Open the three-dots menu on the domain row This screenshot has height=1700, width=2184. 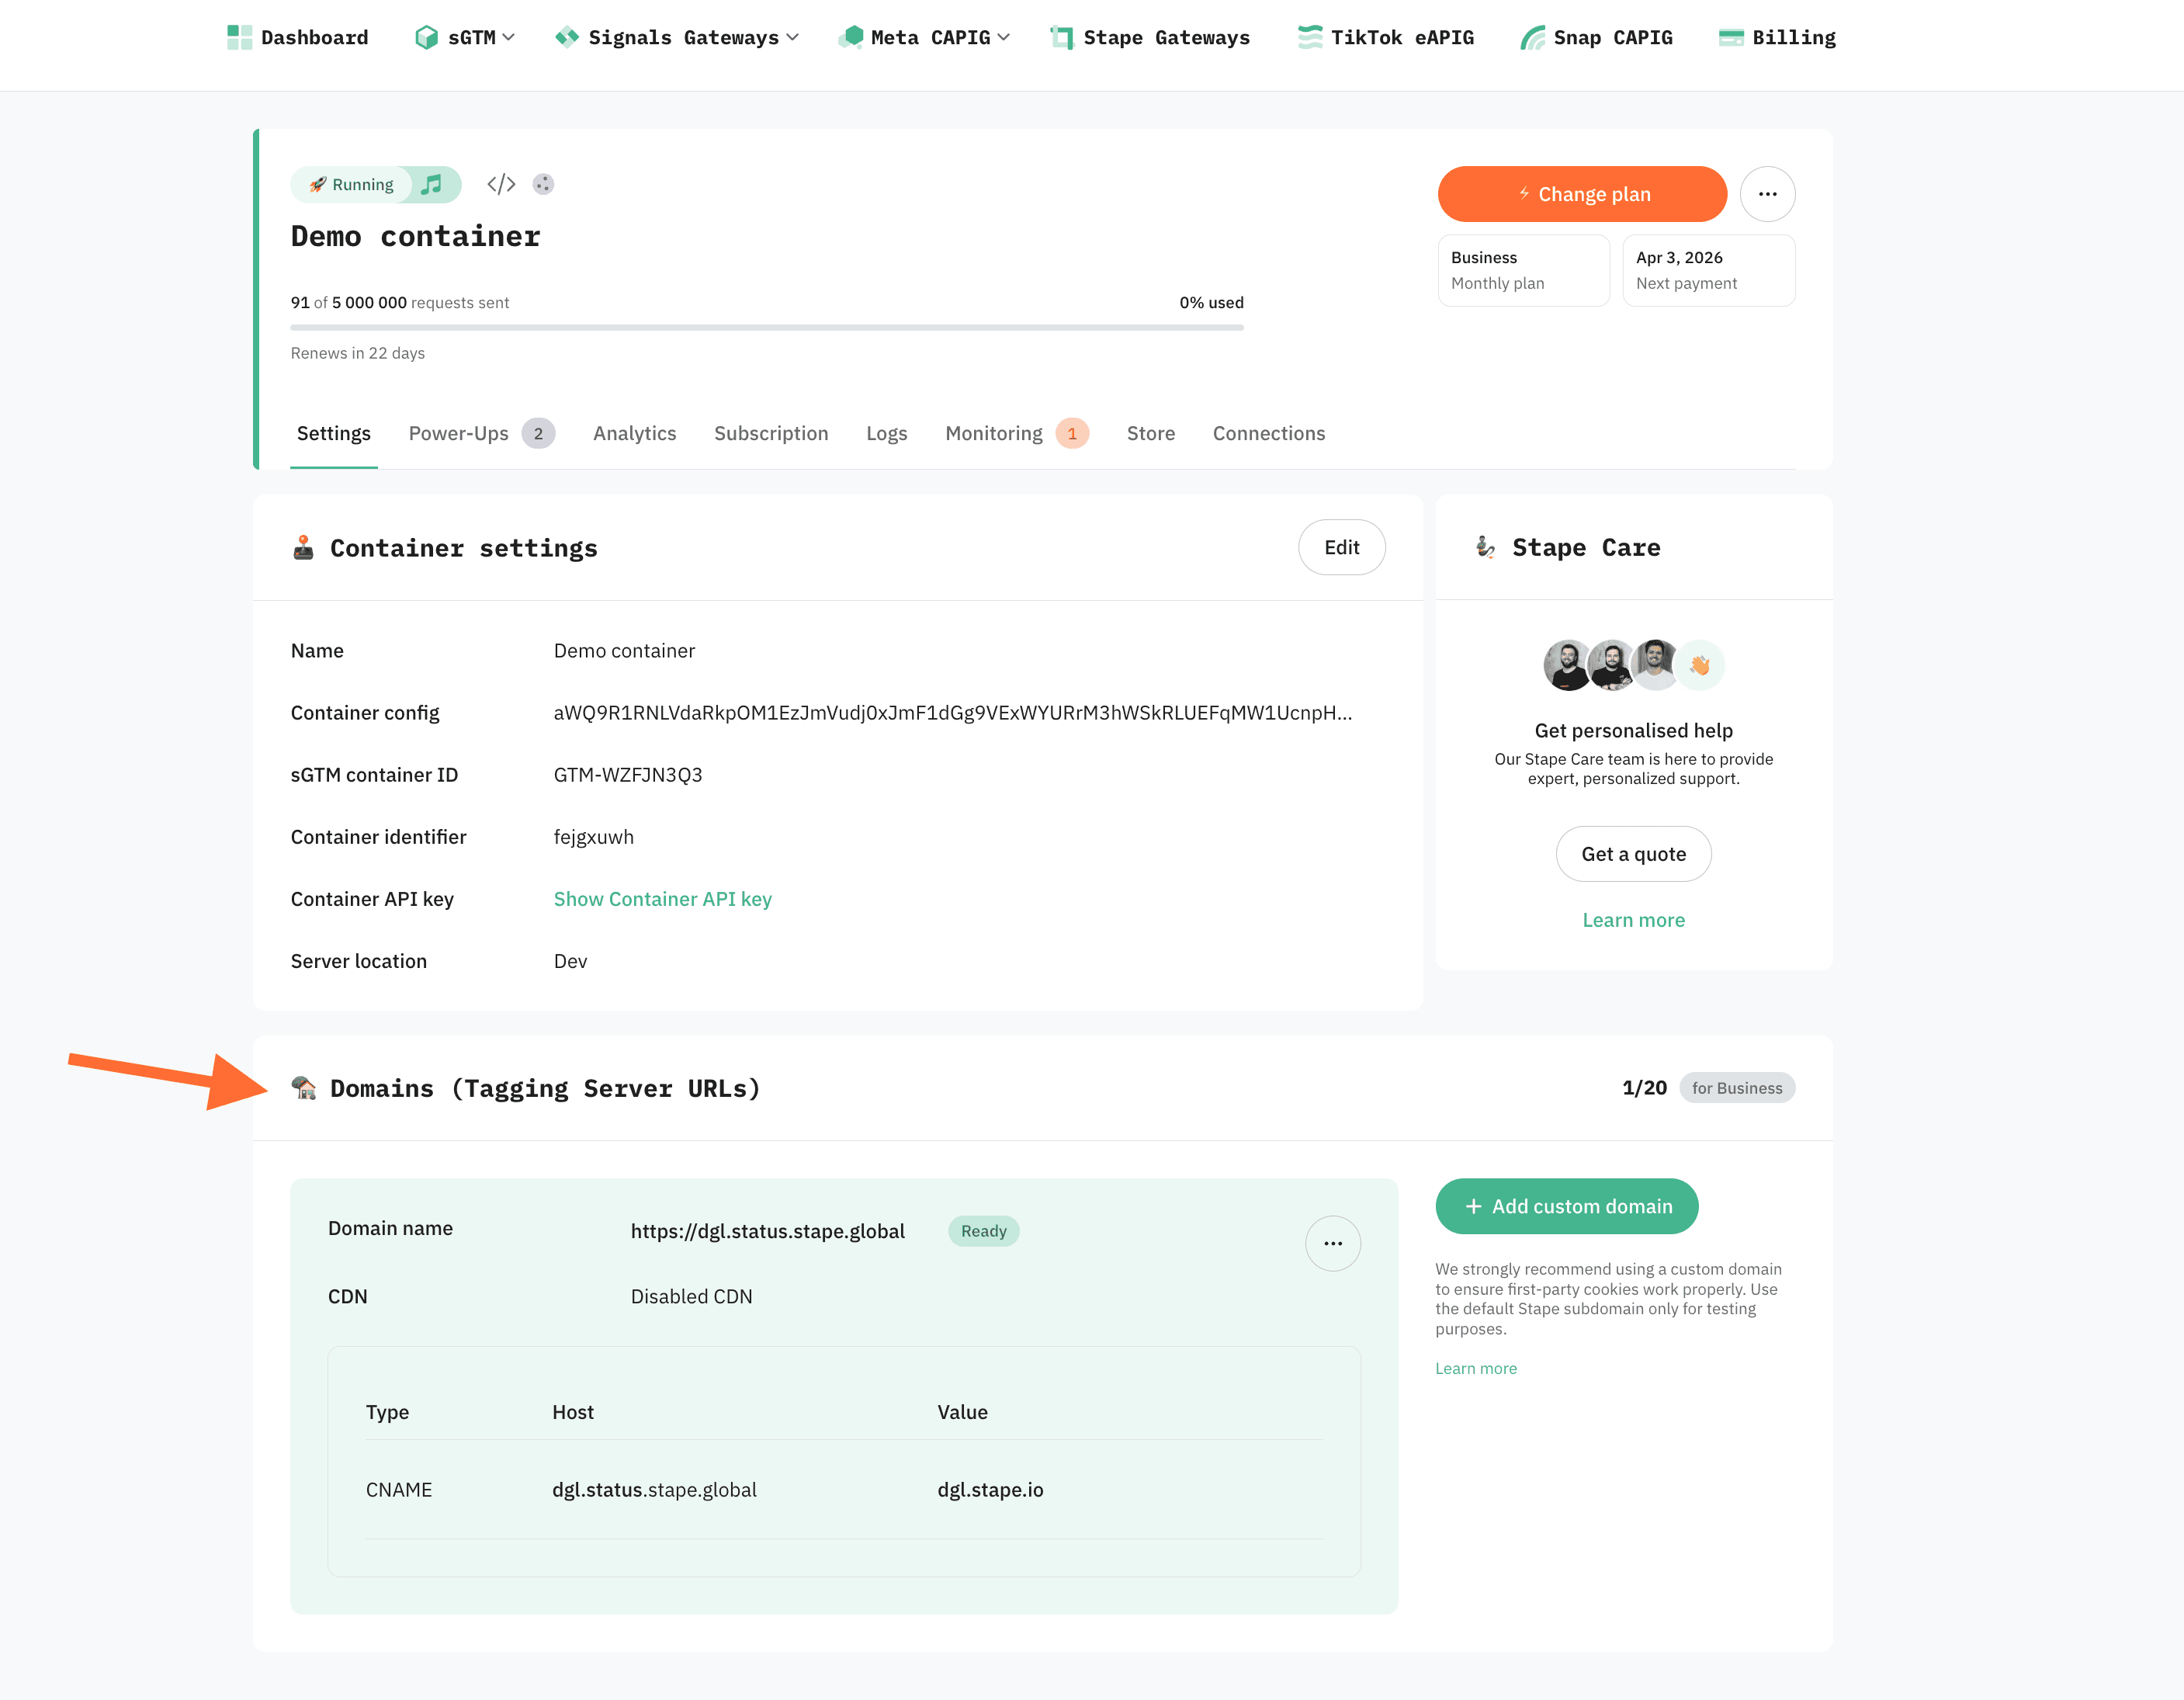coord(1333,1243)
